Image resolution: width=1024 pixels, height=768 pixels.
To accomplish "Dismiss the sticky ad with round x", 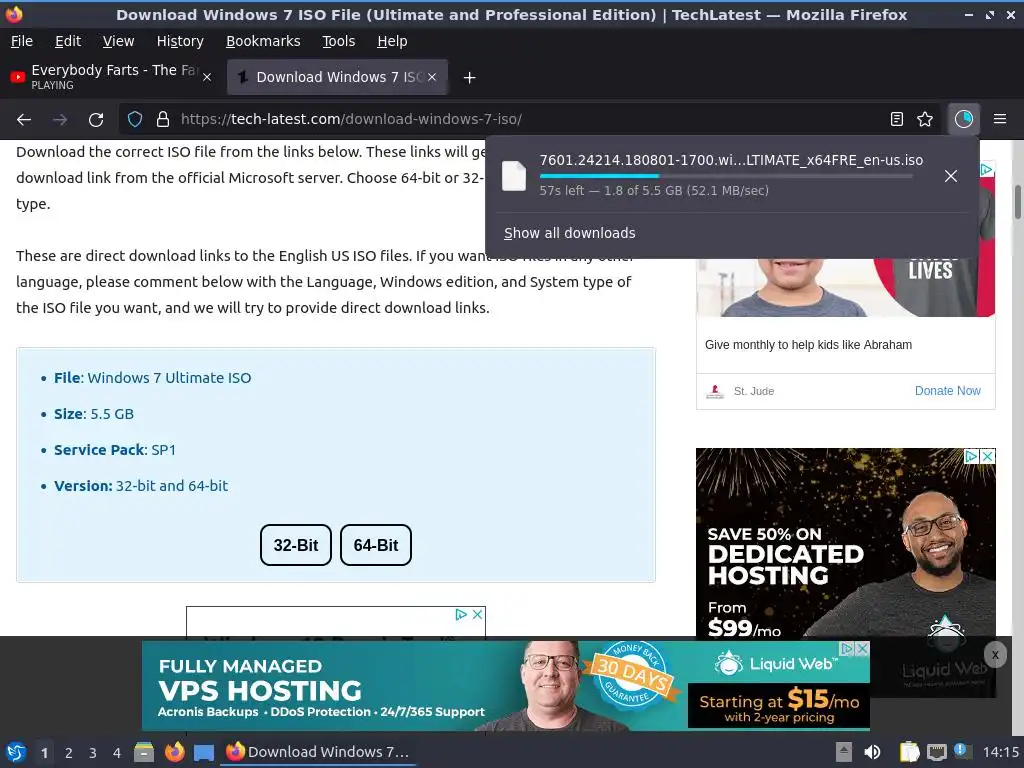I will (x=995, y=655).
